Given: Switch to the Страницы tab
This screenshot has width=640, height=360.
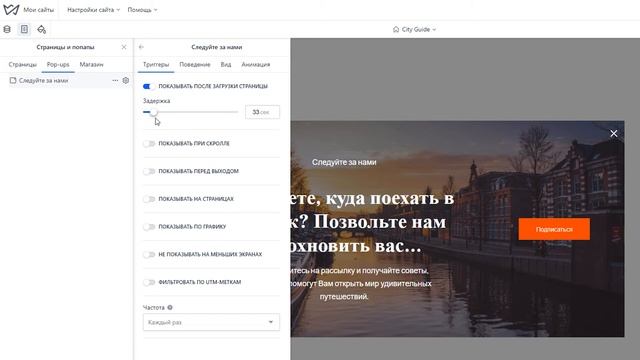Looking at the screenshot, I should [22, 64].
